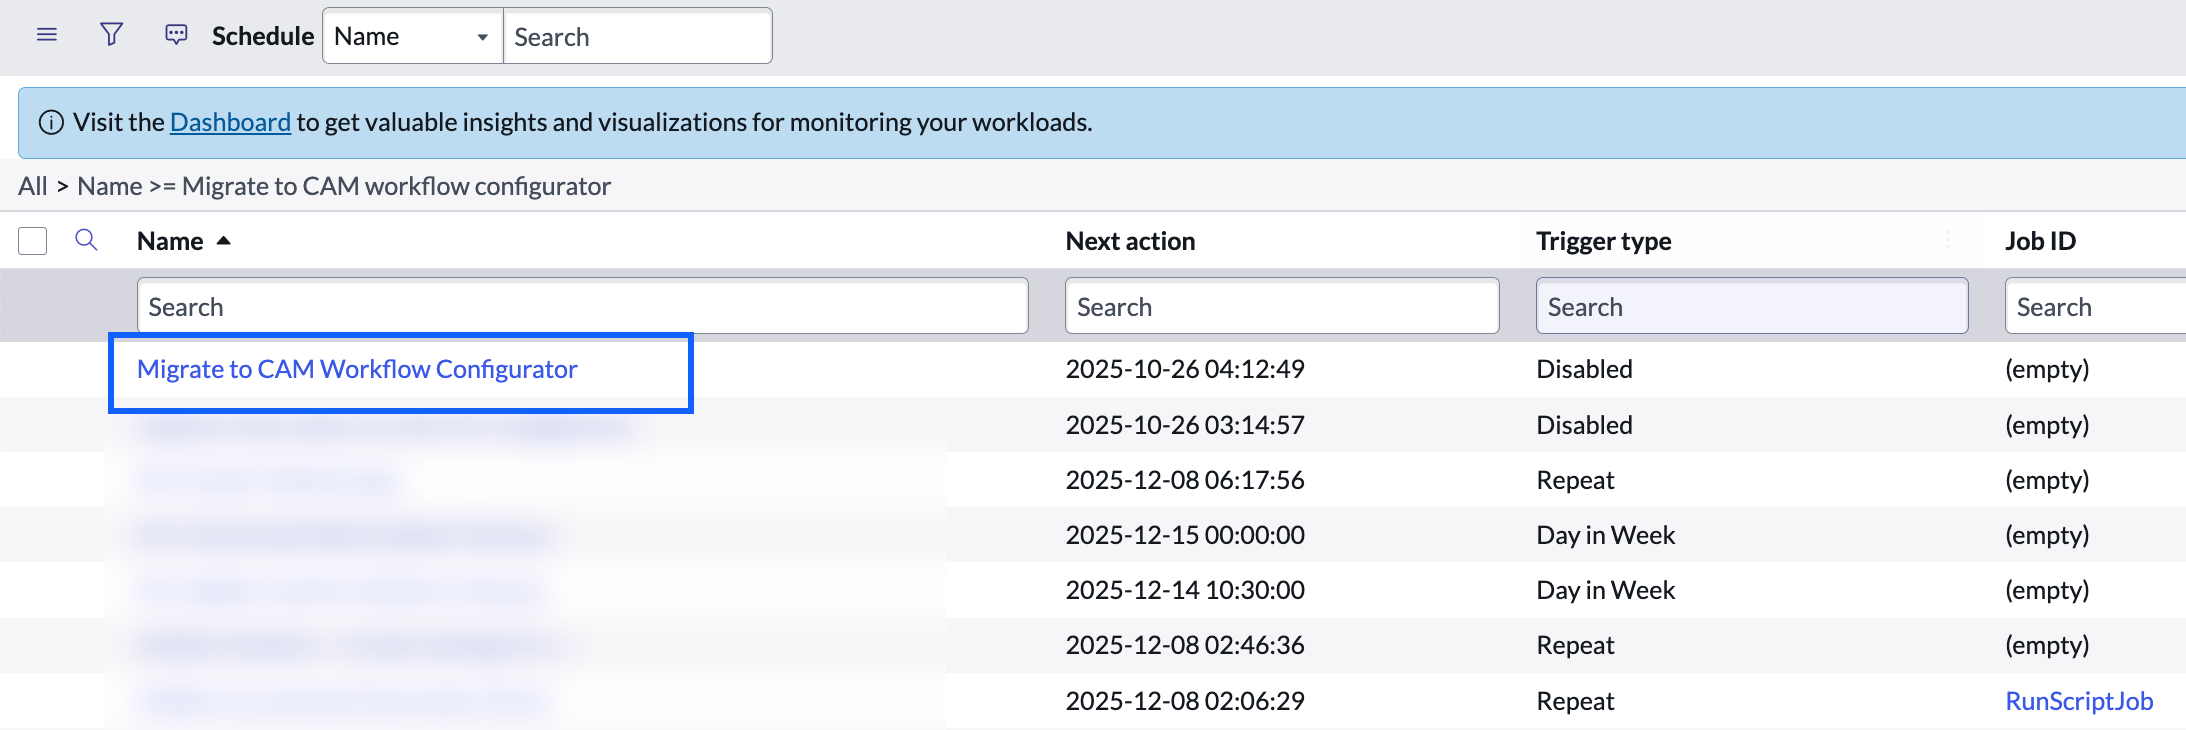Select the 2025-12-08 06:17:56 cell

point(1185,480)
